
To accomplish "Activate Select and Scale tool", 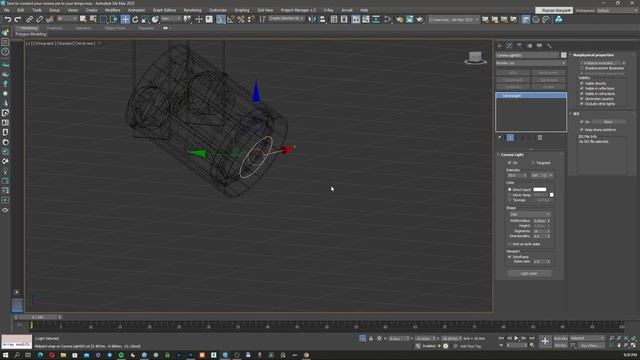I will [145, 19].
